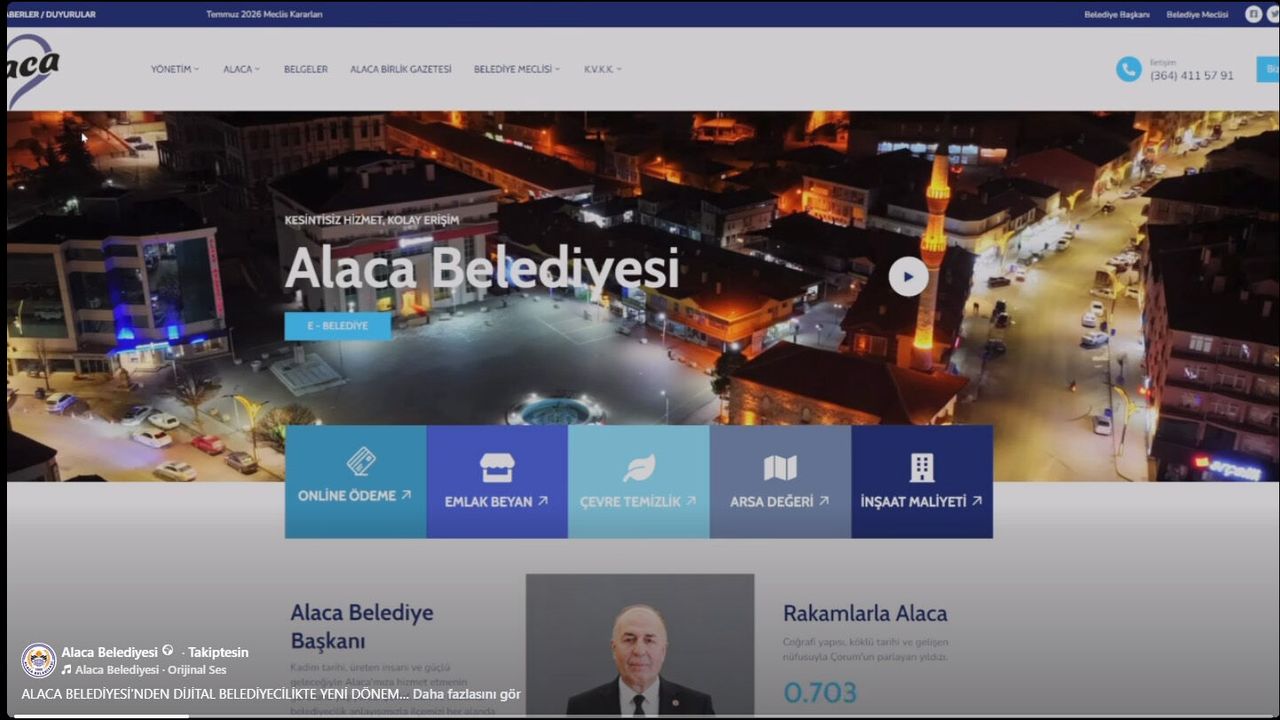Viewport: 1280px width, 720px height.
Task: Click the music note icon by Orijinal Ses
Action: point(66,670)
